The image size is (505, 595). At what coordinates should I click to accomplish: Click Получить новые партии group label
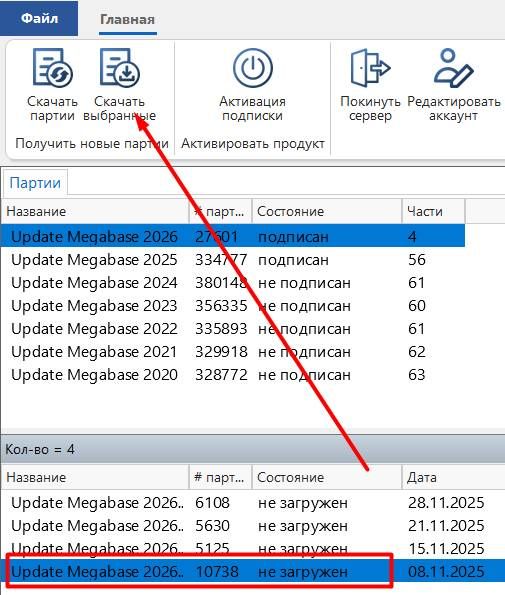92,143
